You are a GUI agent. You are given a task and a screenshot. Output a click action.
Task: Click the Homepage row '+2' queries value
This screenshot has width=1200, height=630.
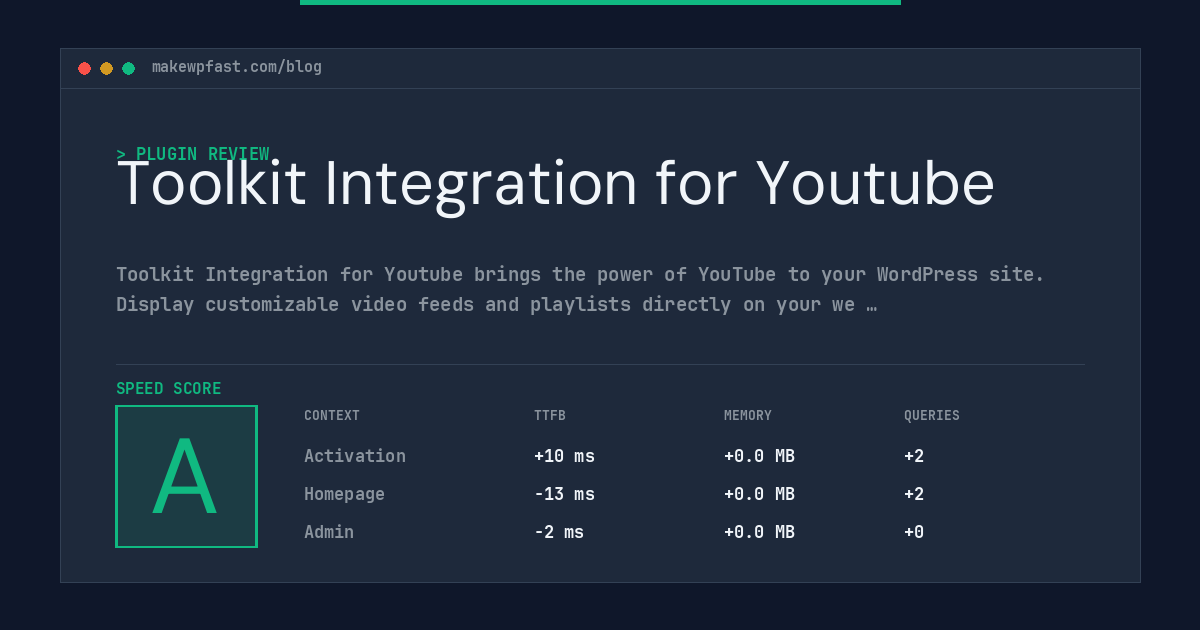[914, 494]
